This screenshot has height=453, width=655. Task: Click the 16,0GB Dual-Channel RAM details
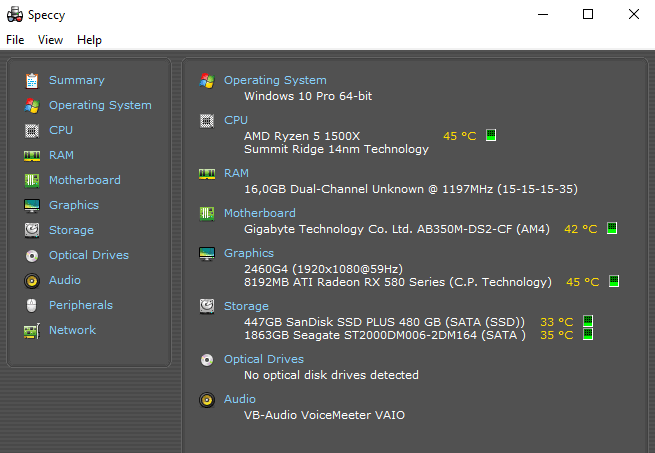(411, 189)
